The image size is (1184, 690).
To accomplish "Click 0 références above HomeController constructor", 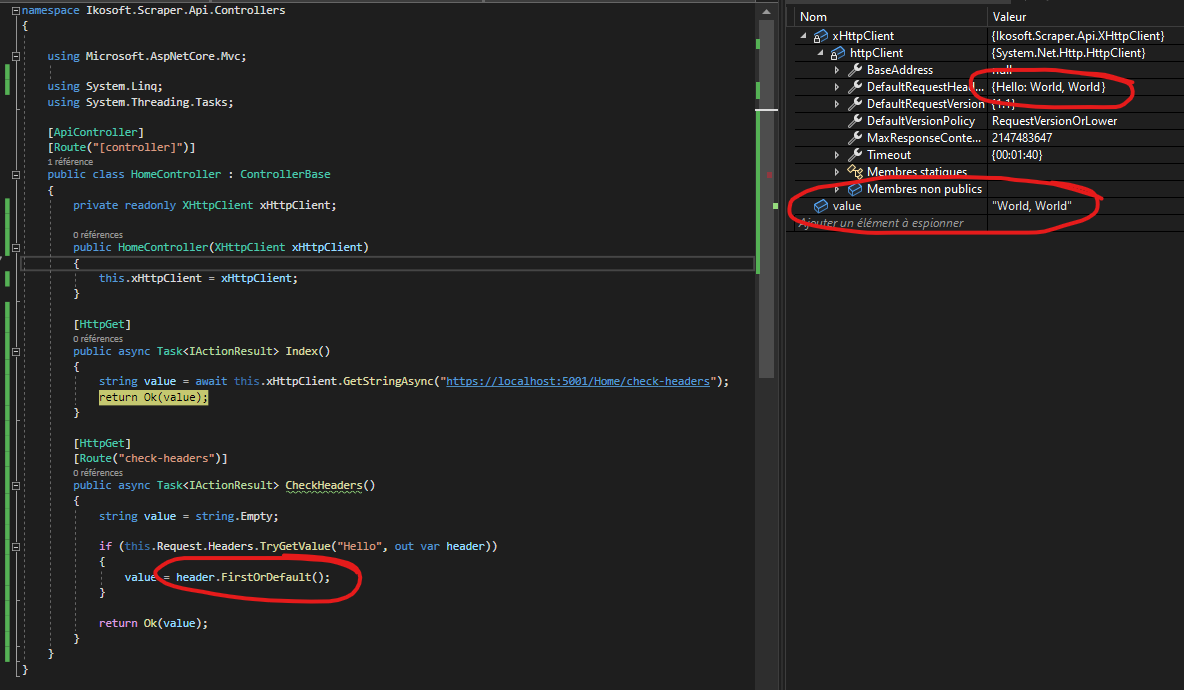I will tap(97, 235).
